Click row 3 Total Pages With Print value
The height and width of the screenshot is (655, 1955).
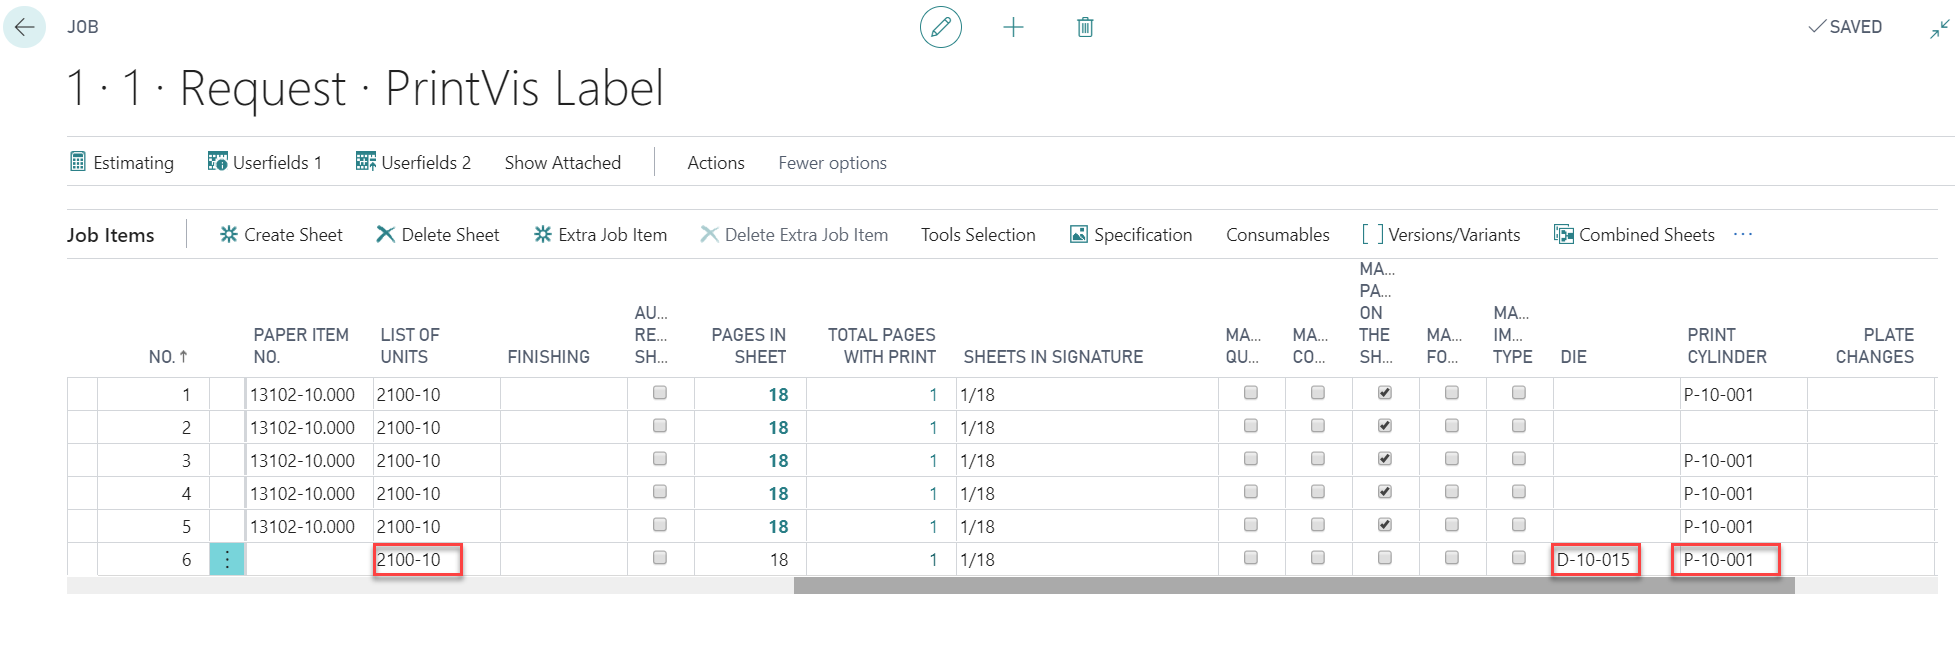933,460
